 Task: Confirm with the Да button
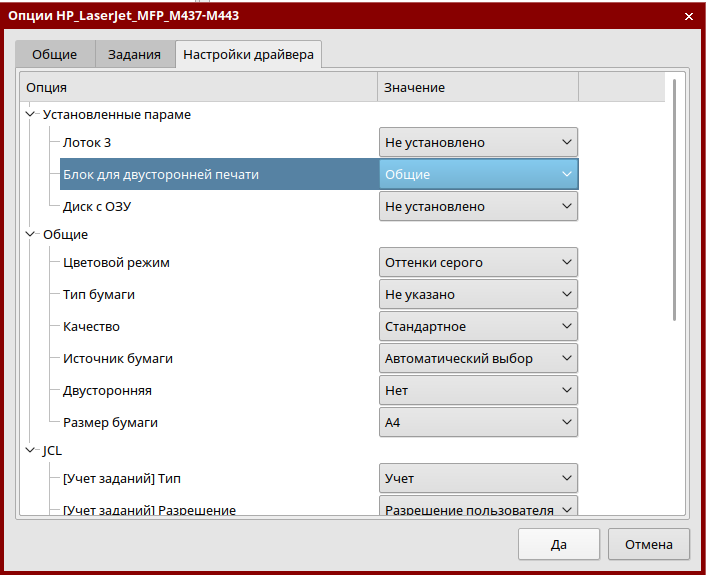[x=558, y=545]
